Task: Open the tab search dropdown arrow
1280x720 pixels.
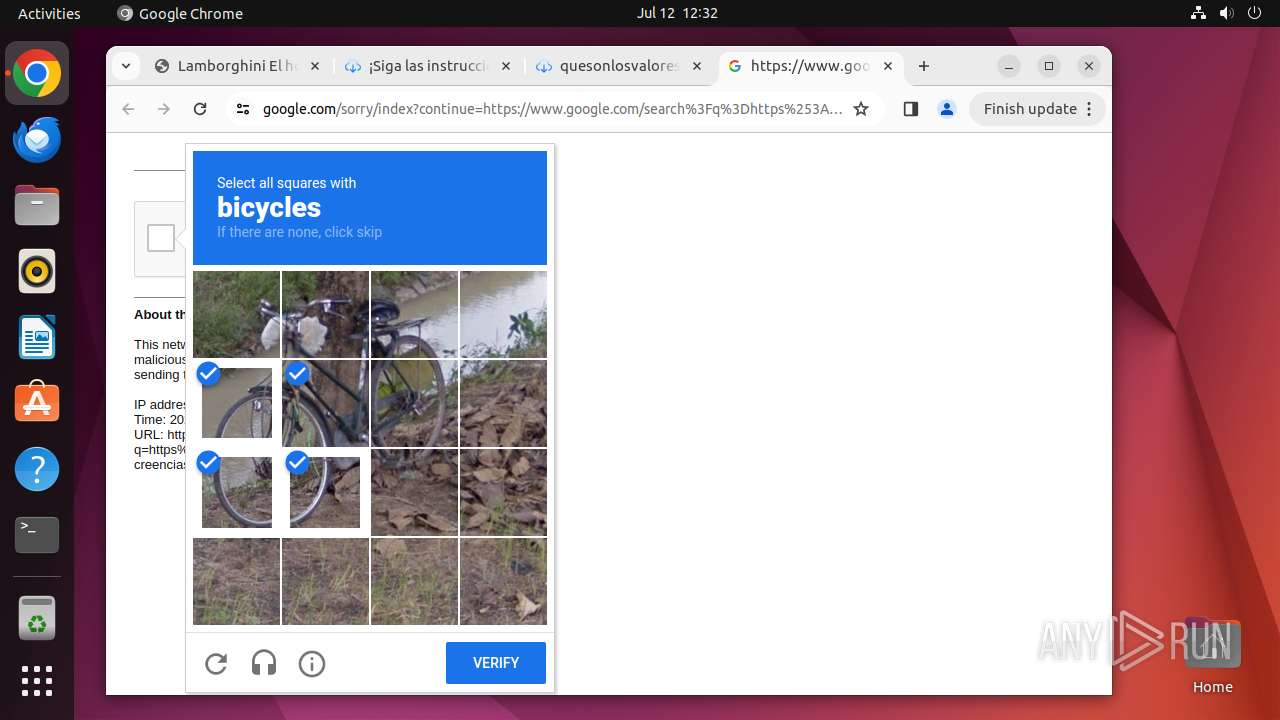Action: 125,66
